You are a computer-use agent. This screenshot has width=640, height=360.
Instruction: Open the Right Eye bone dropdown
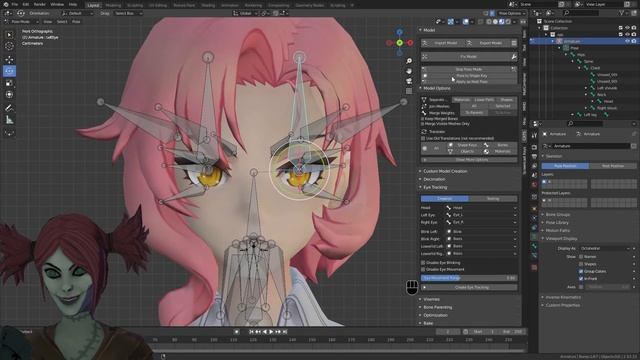pos(482,222)
